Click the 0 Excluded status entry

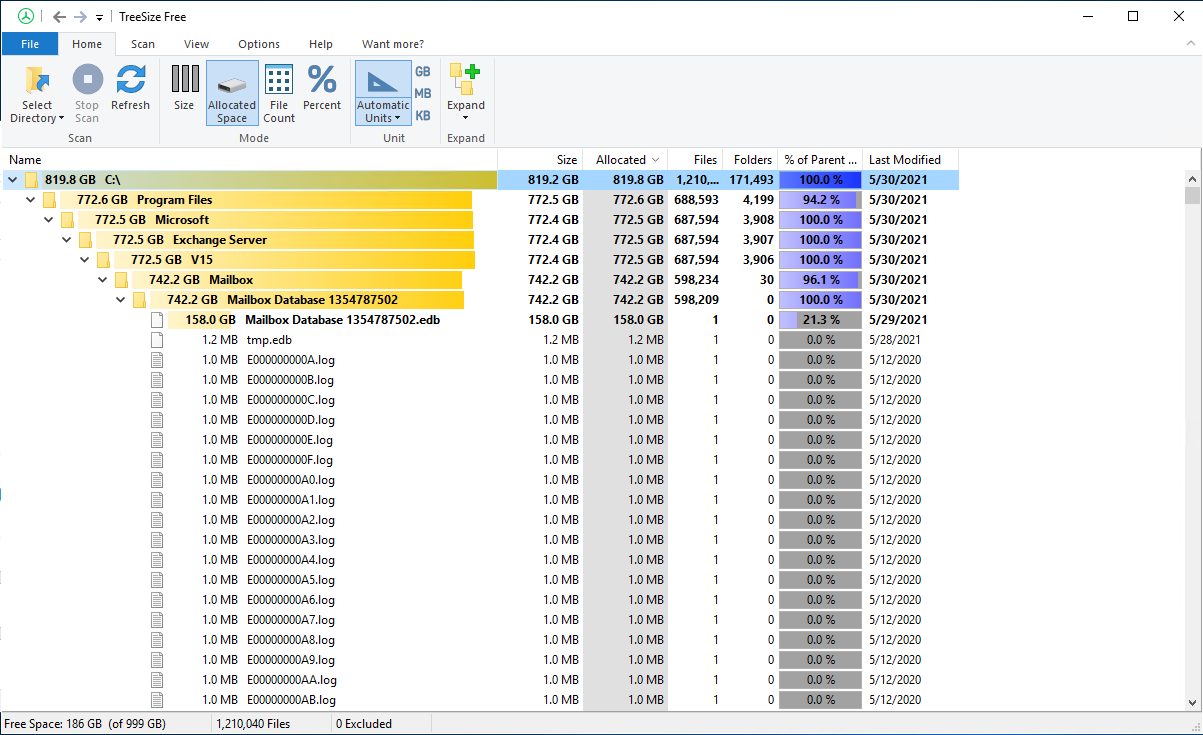(364, 724)
